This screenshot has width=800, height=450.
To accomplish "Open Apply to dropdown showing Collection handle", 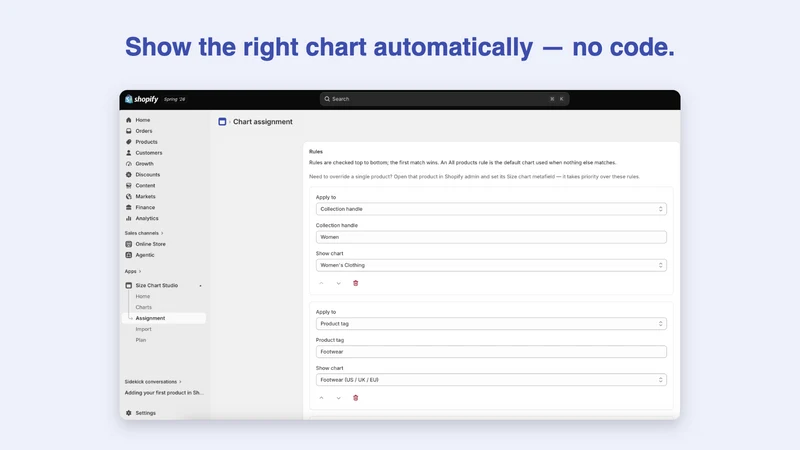I will [x=491, y=209].
